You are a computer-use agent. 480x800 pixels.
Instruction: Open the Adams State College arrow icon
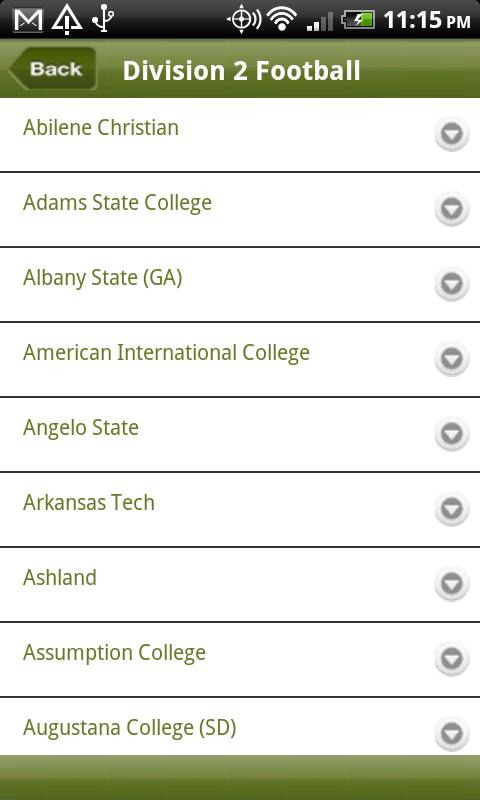[x=452, y=209]
